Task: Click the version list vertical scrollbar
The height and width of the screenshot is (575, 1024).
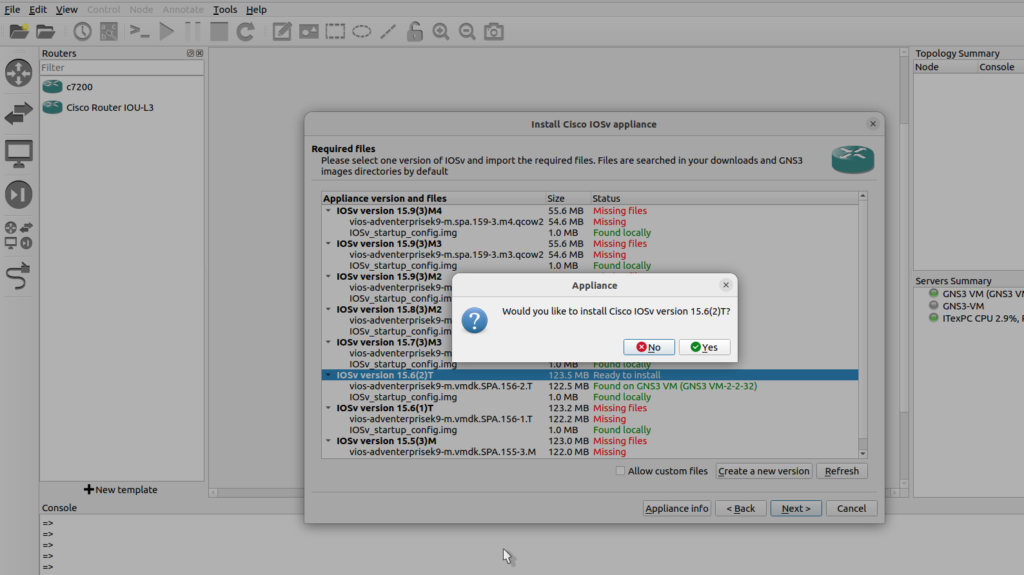Action: pyautogui.click(x=863, y=320)
